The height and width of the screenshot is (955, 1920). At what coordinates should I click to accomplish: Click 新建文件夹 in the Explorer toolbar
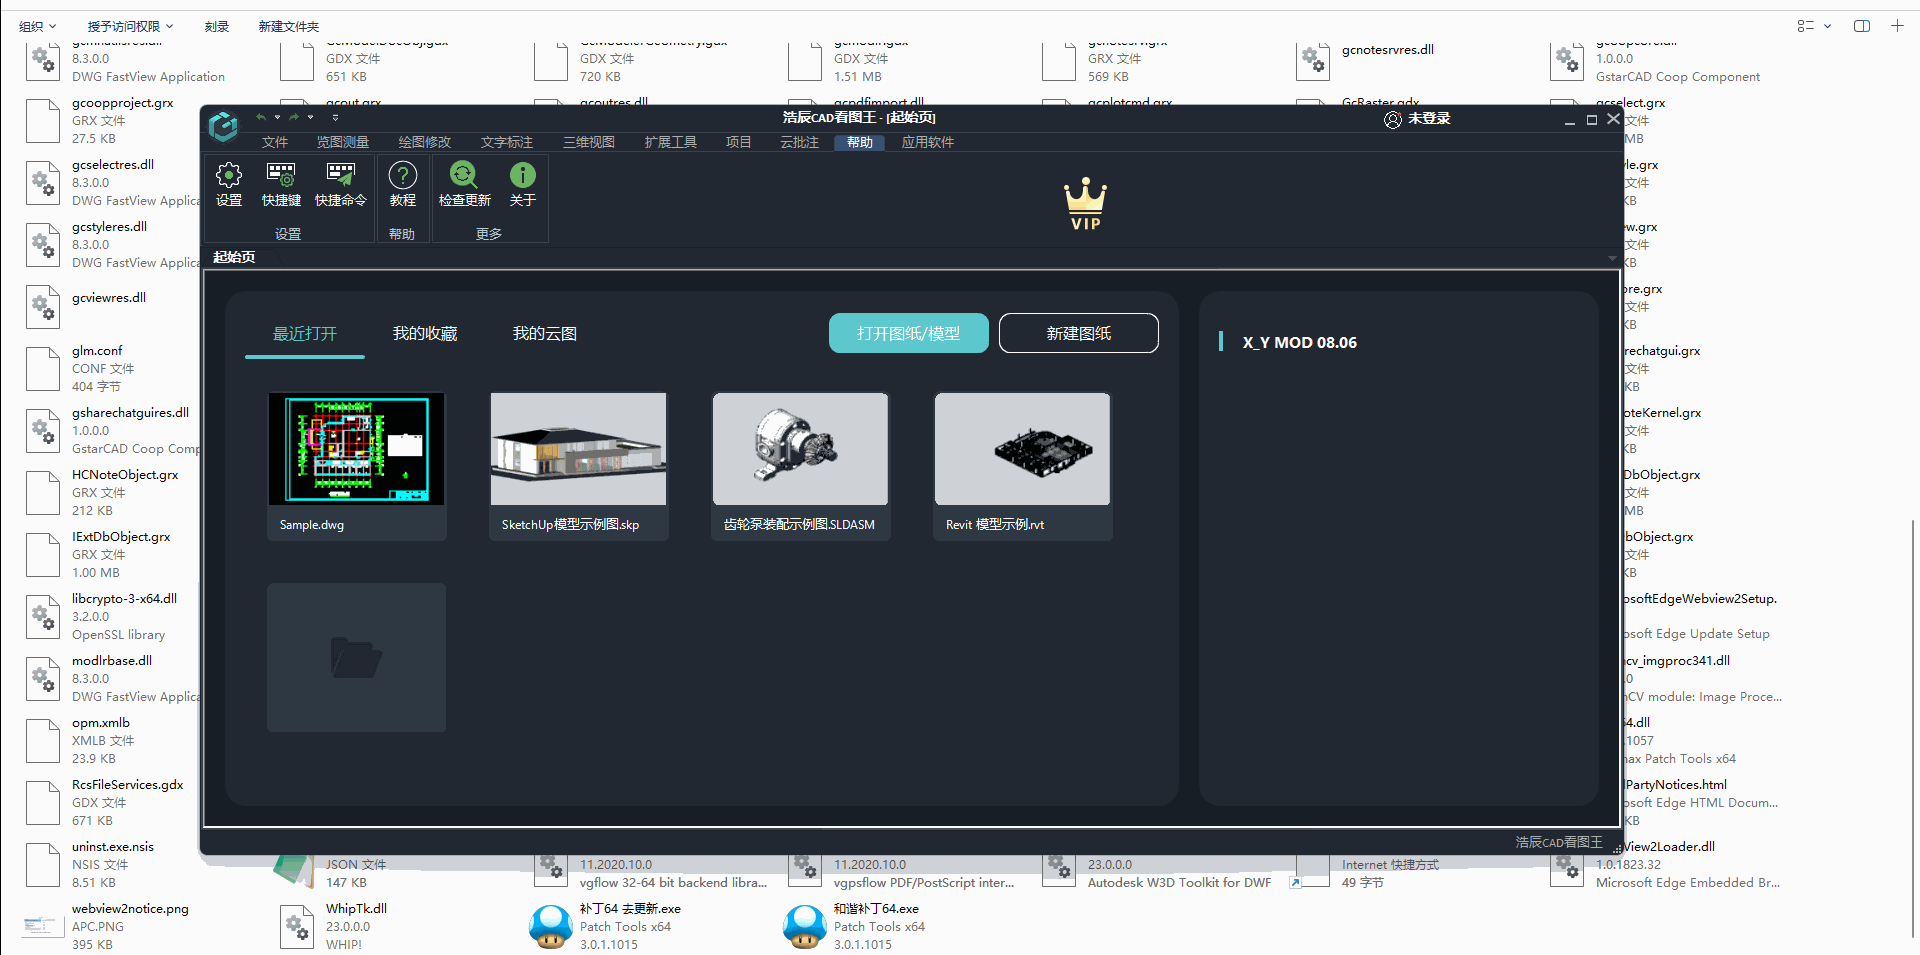[289, 26]
